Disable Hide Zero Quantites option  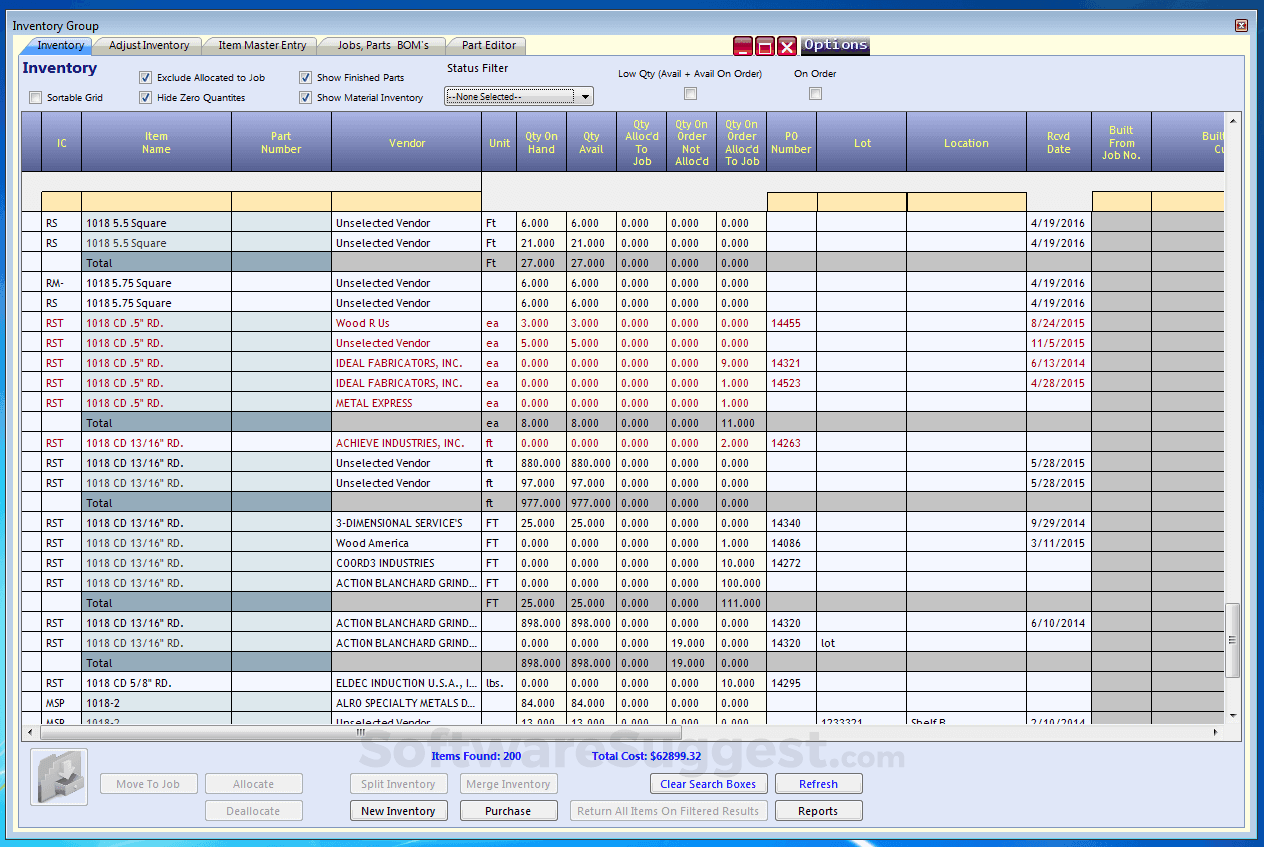(144, 97)
